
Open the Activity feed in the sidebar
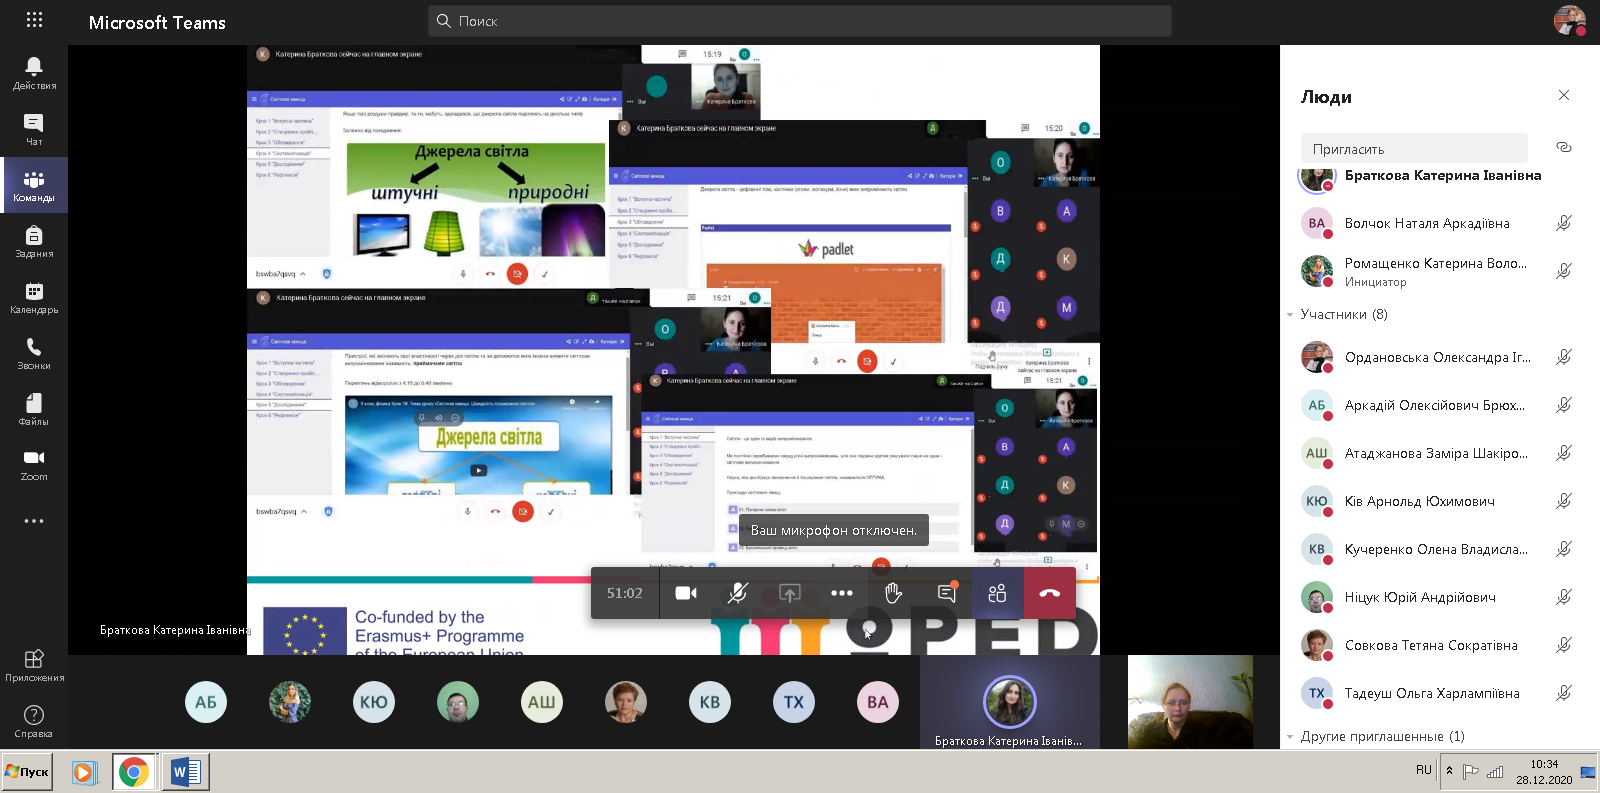pyautogui.click(x=34, y=73)
